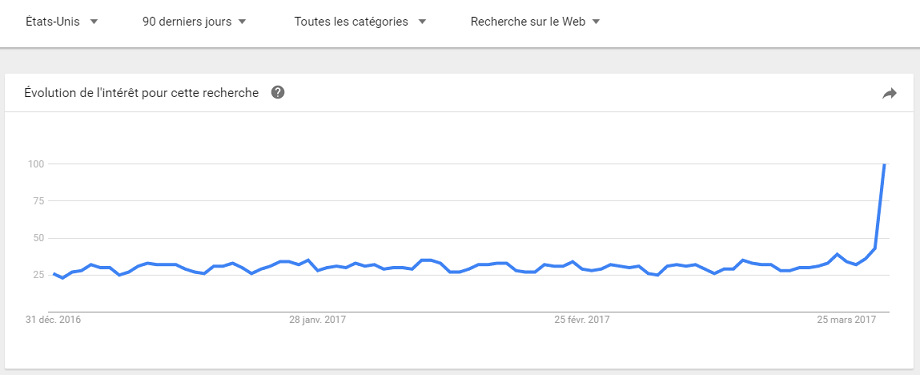Click the 75 gridline label
Screen dimensions: 920x375
pyautogui.click(x=39, y=201)
